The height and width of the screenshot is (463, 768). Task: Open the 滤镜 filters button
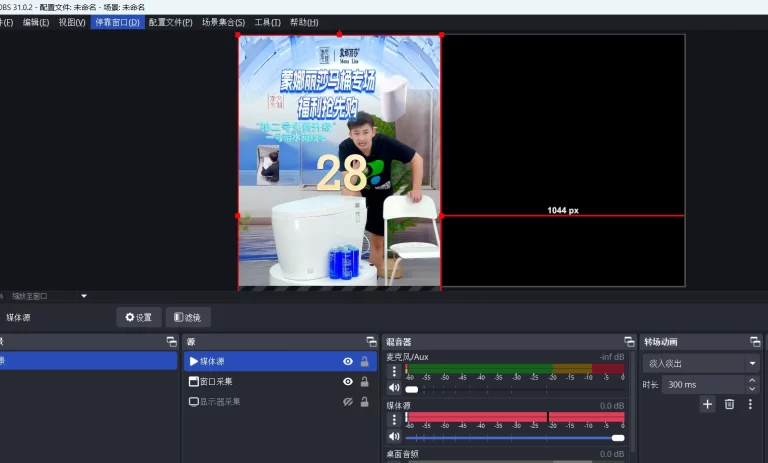pyautogui.click(x=188, y=317)
